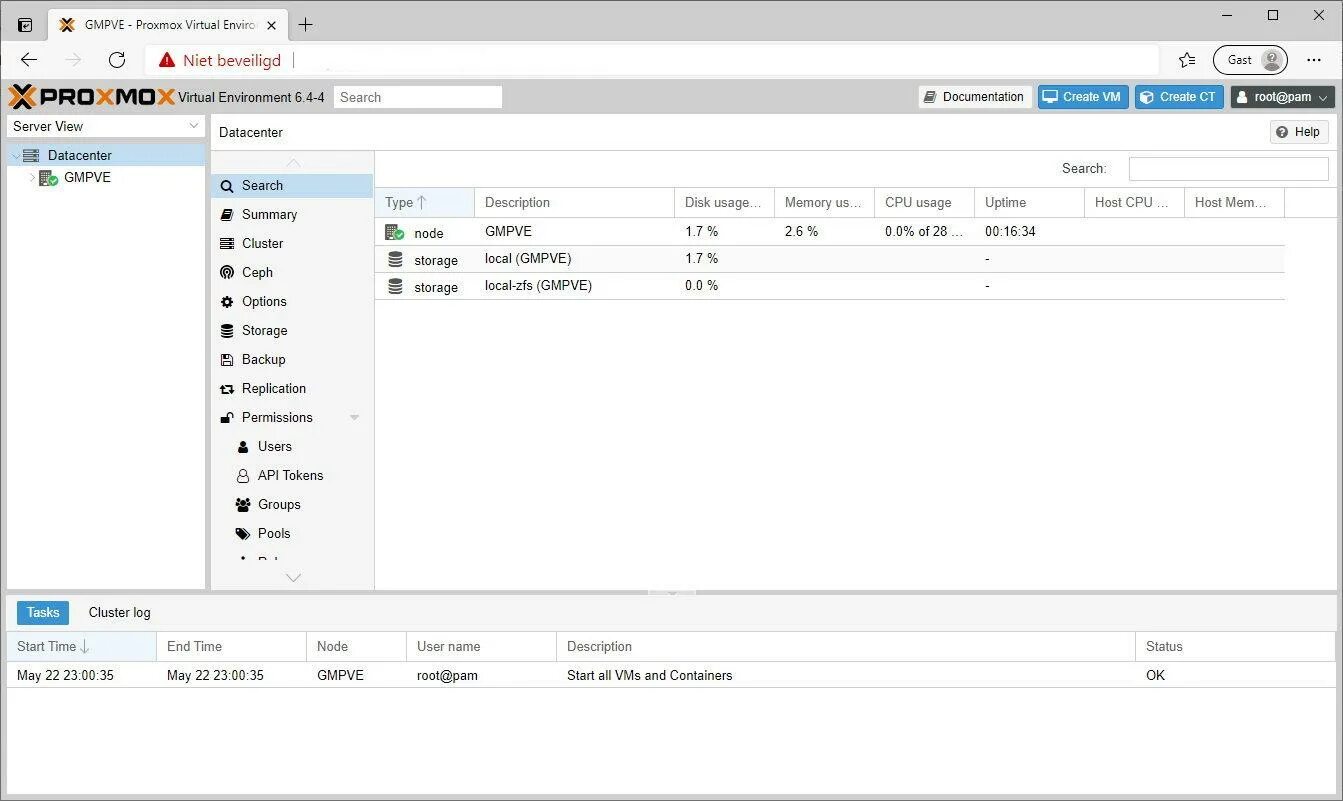Open the Replication menu item

coord(292,389)
